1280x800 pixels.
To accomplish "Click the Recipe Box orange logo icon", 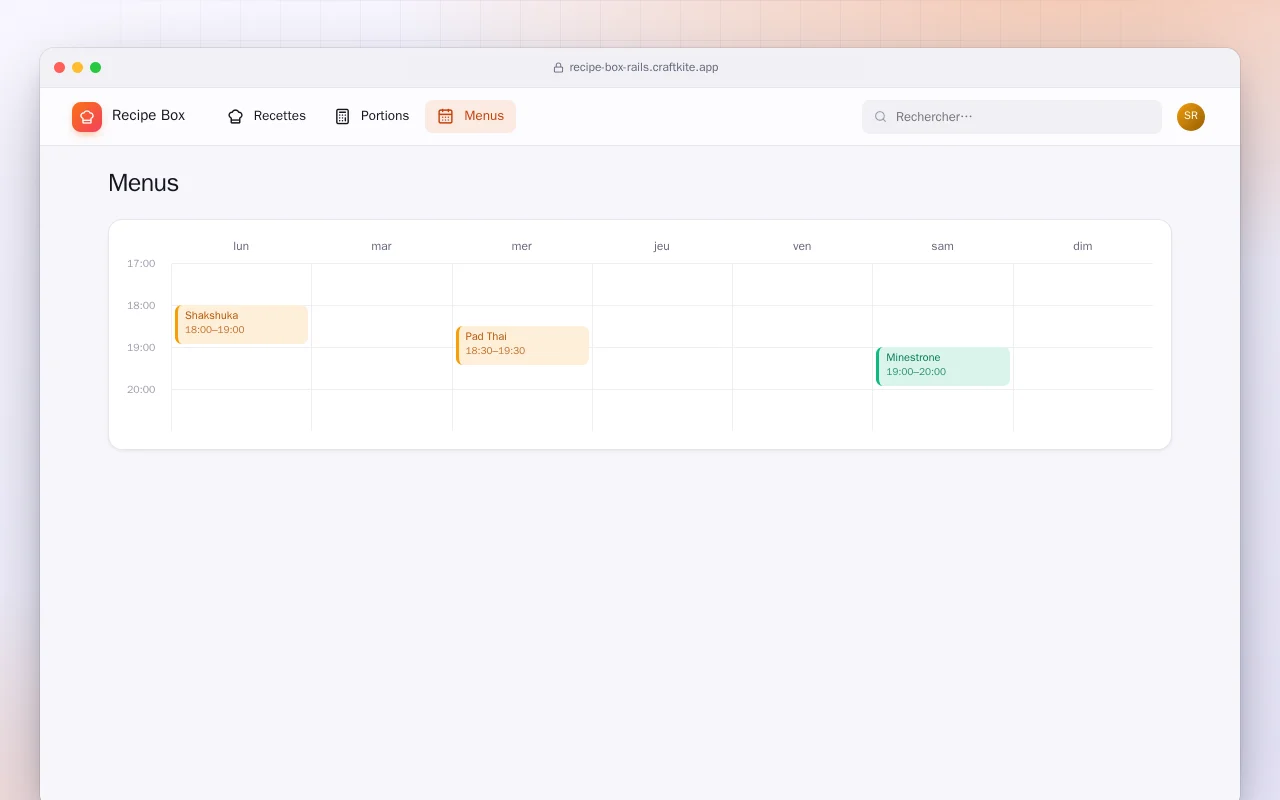I will coord(87,117).
